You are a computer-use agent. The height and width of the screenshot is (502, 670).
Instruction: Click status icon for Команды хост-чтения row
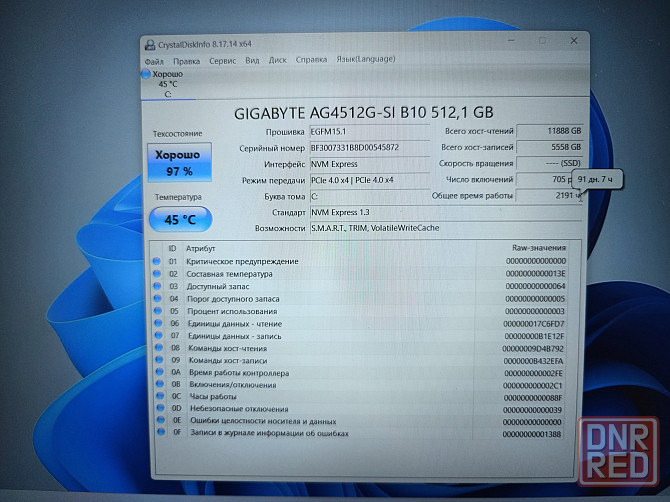pyautogui.click(x=159, y=348)
